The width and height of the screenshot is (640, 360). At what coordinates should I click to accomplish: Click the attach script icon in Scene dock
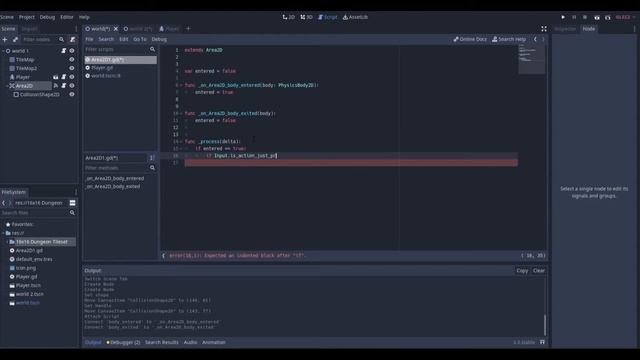[x=73, y=40]
